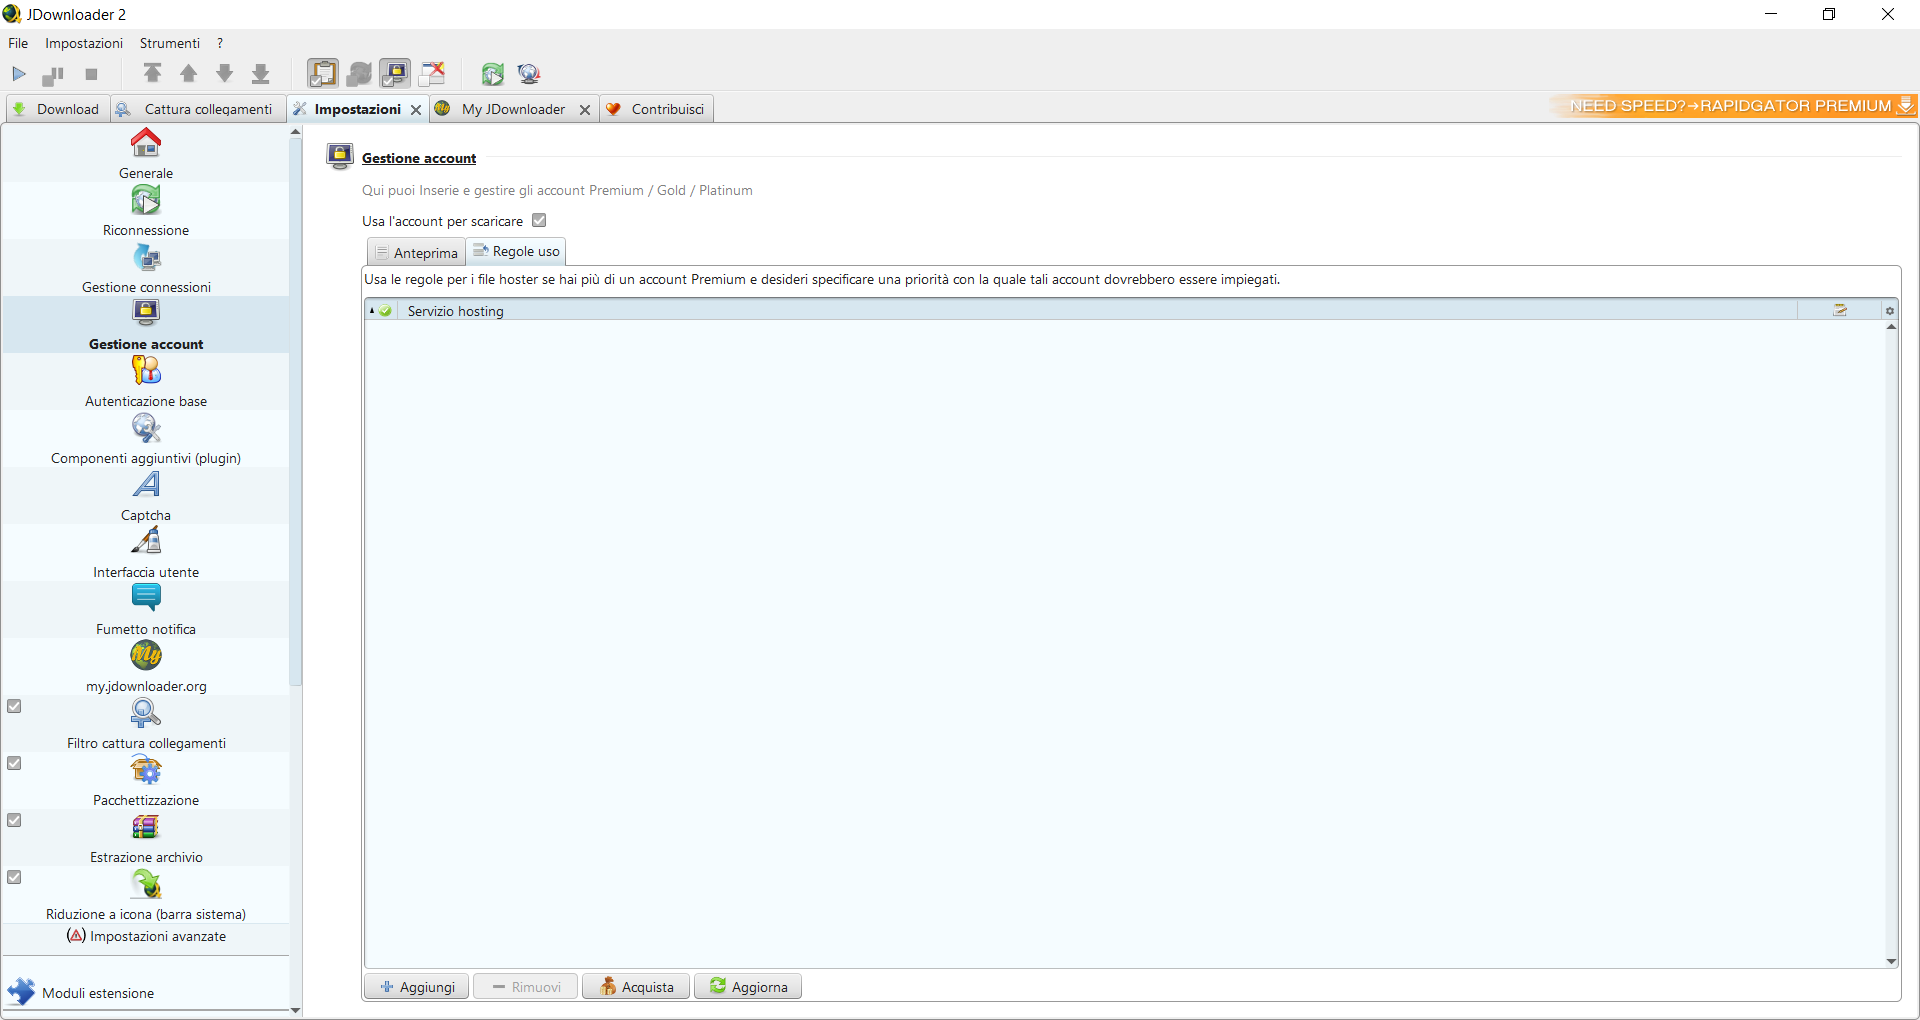This screenshot has height=1020, width=1920.
Task: Open the Strumenti menu
Action: click(170, 43)
